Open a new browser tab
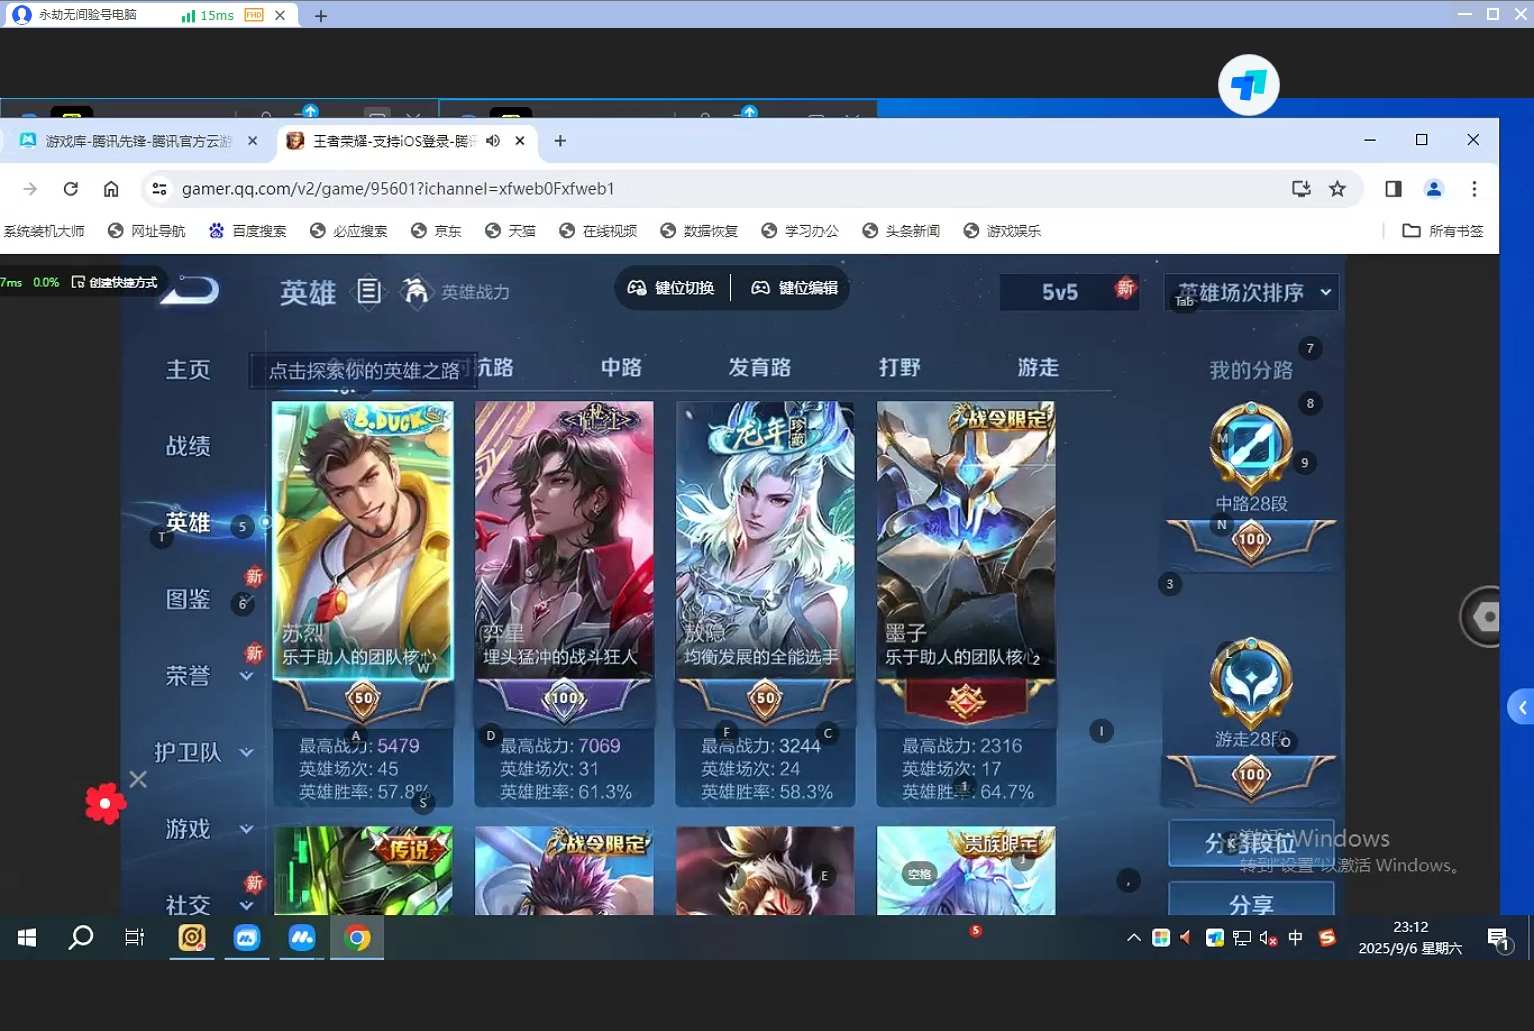1534x1031 pixels. coord(560,141)
